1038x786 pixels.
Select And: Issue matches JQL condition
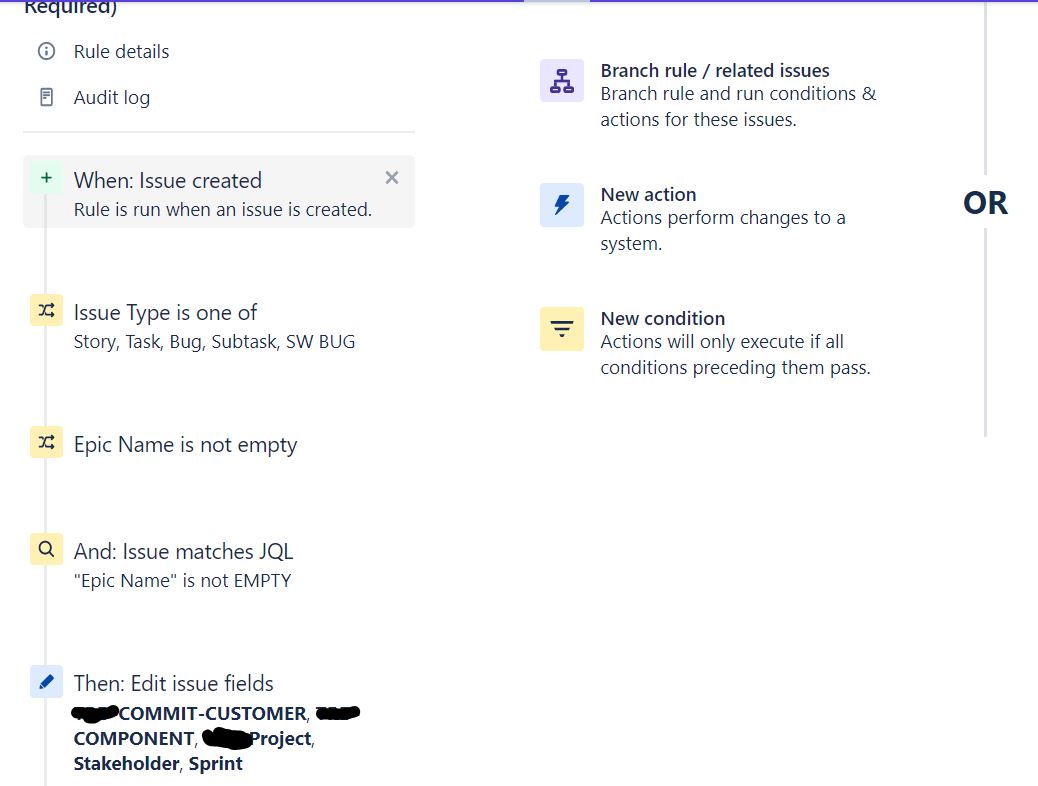tap(183, 565)
